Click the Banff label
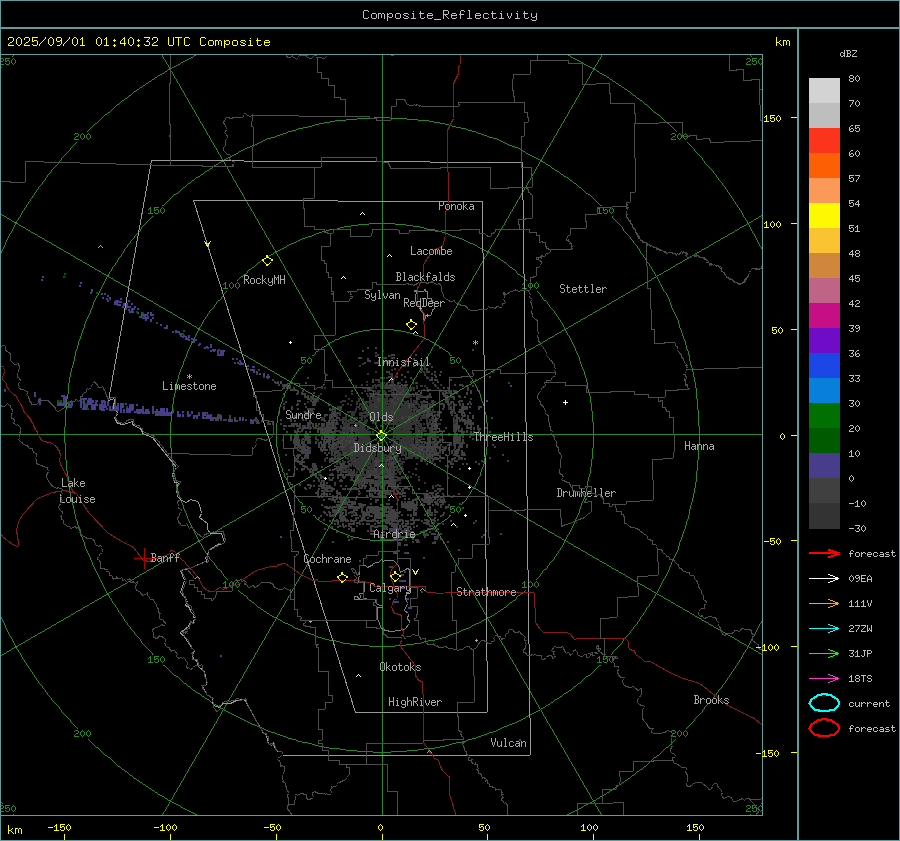Viewport: 900px width, 841px height. (x=165, y=558)
